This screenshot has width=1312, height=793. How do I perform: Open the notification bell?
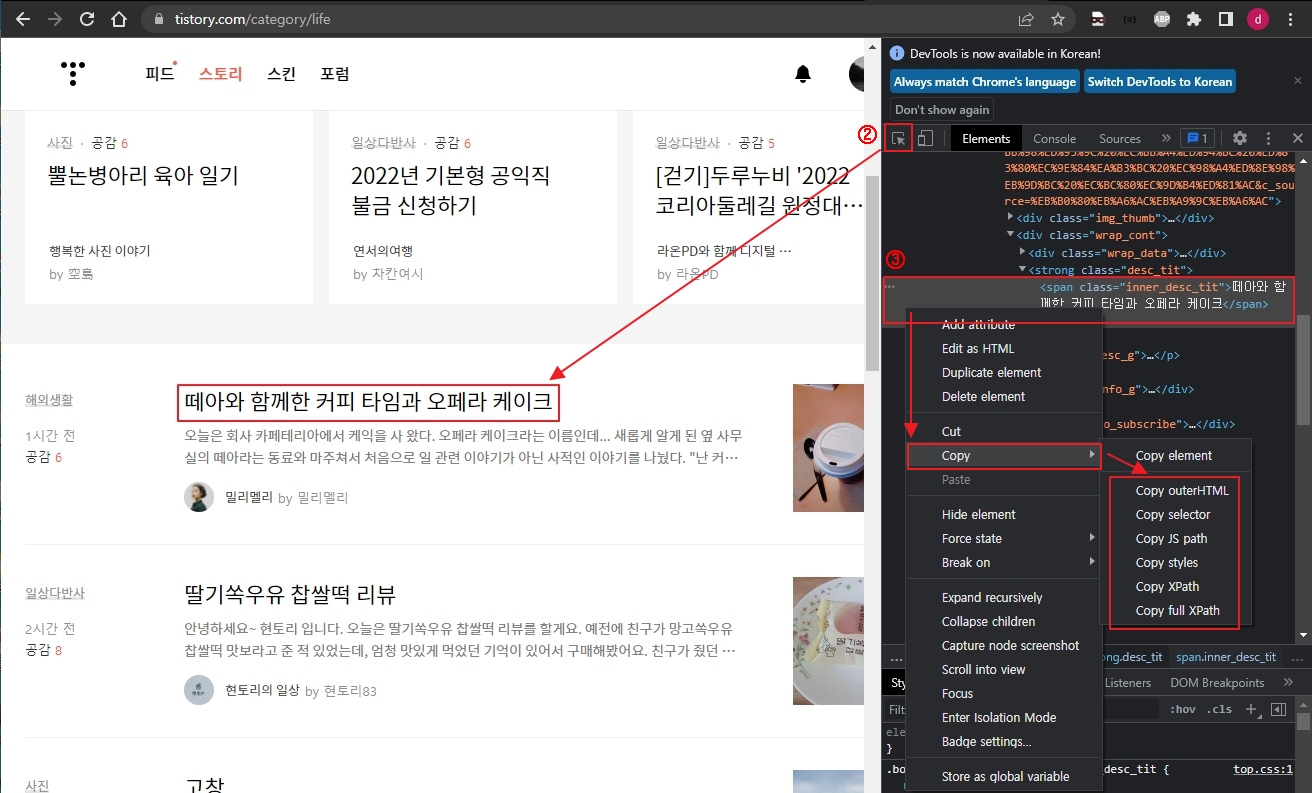[803, 73]
